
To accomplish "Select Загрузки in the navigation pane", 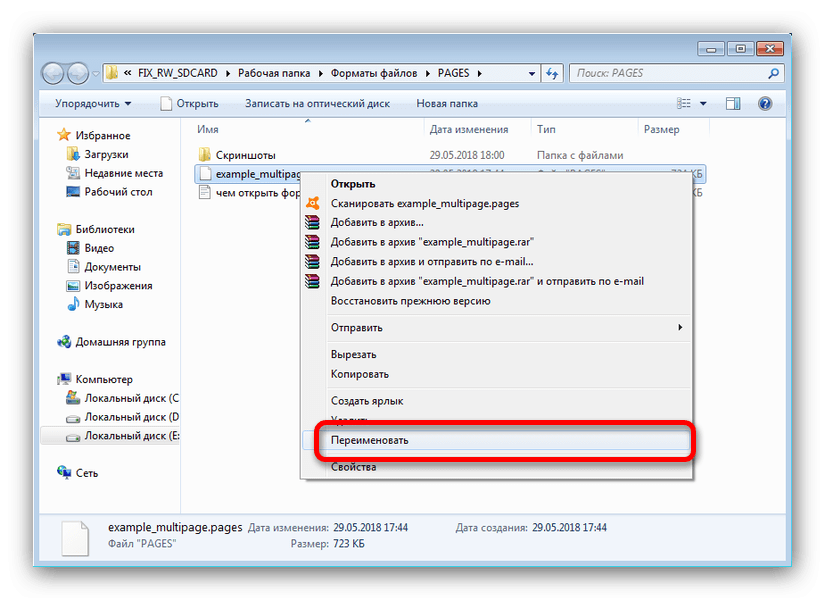I will click(x=105, y=154).
